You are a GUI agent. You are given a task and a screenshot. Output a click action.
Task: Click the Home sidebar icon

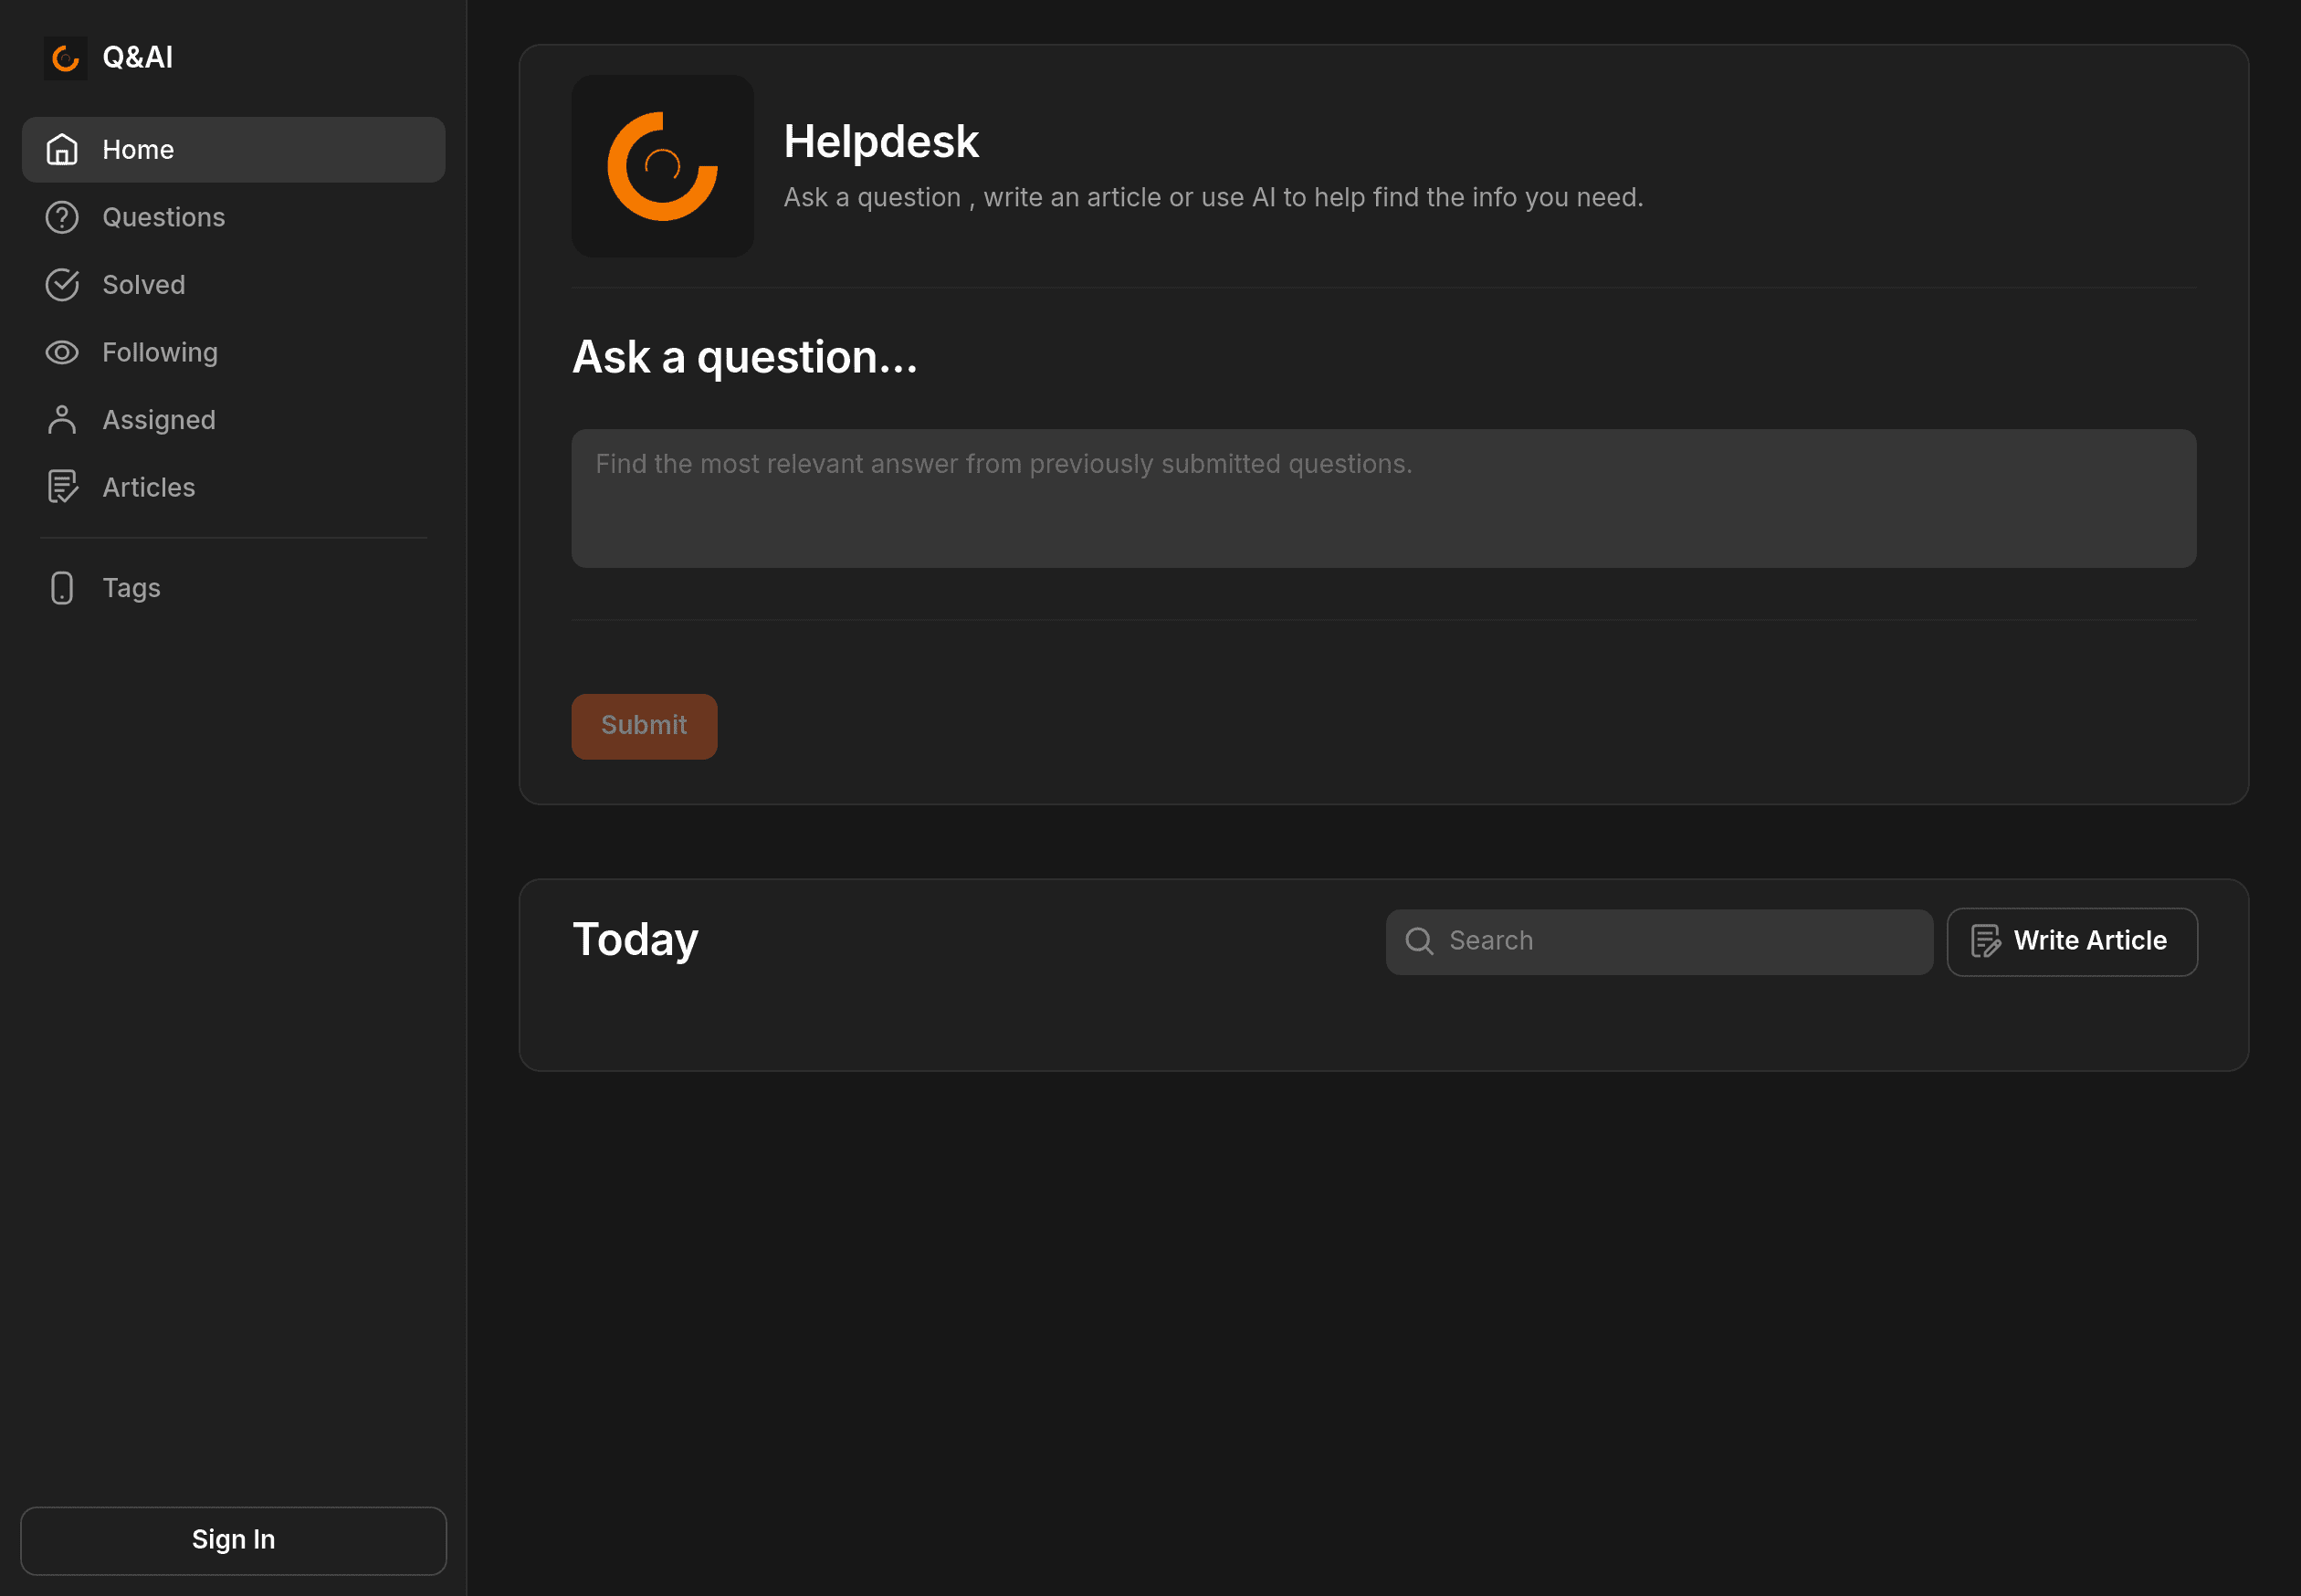click(x=61, y=149)
